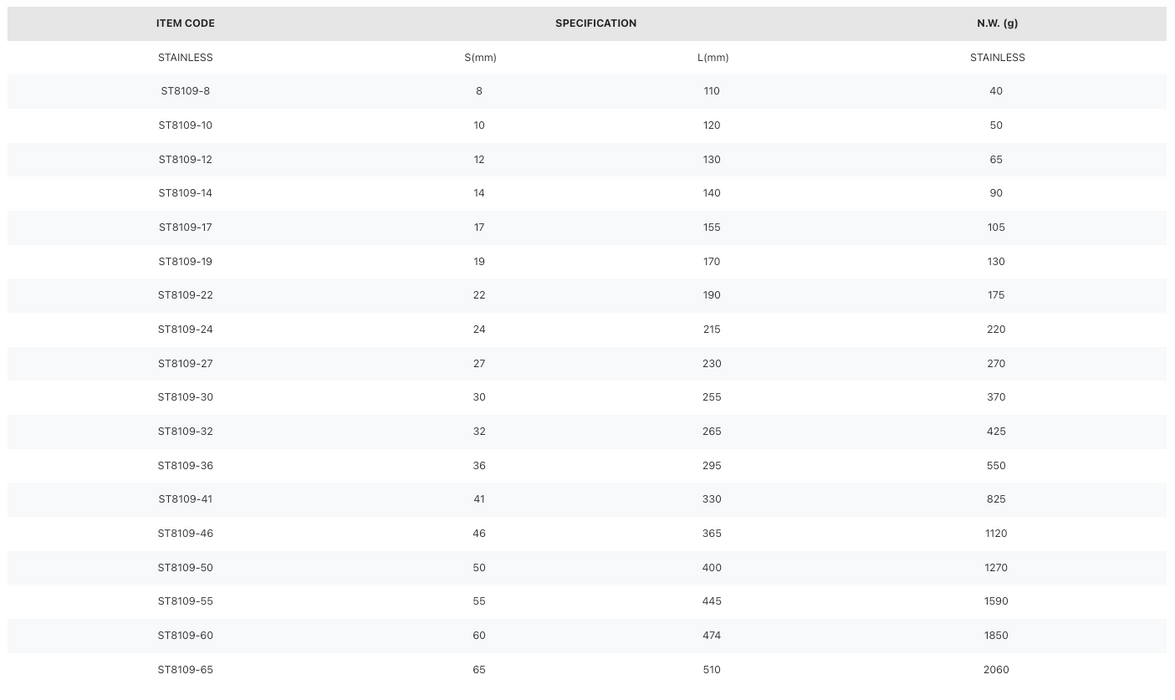Select the 1120 weight cell
Image resolution: width=1175 pixels, height=700 pixels.
pyautogui.click(x=996, y=534)
